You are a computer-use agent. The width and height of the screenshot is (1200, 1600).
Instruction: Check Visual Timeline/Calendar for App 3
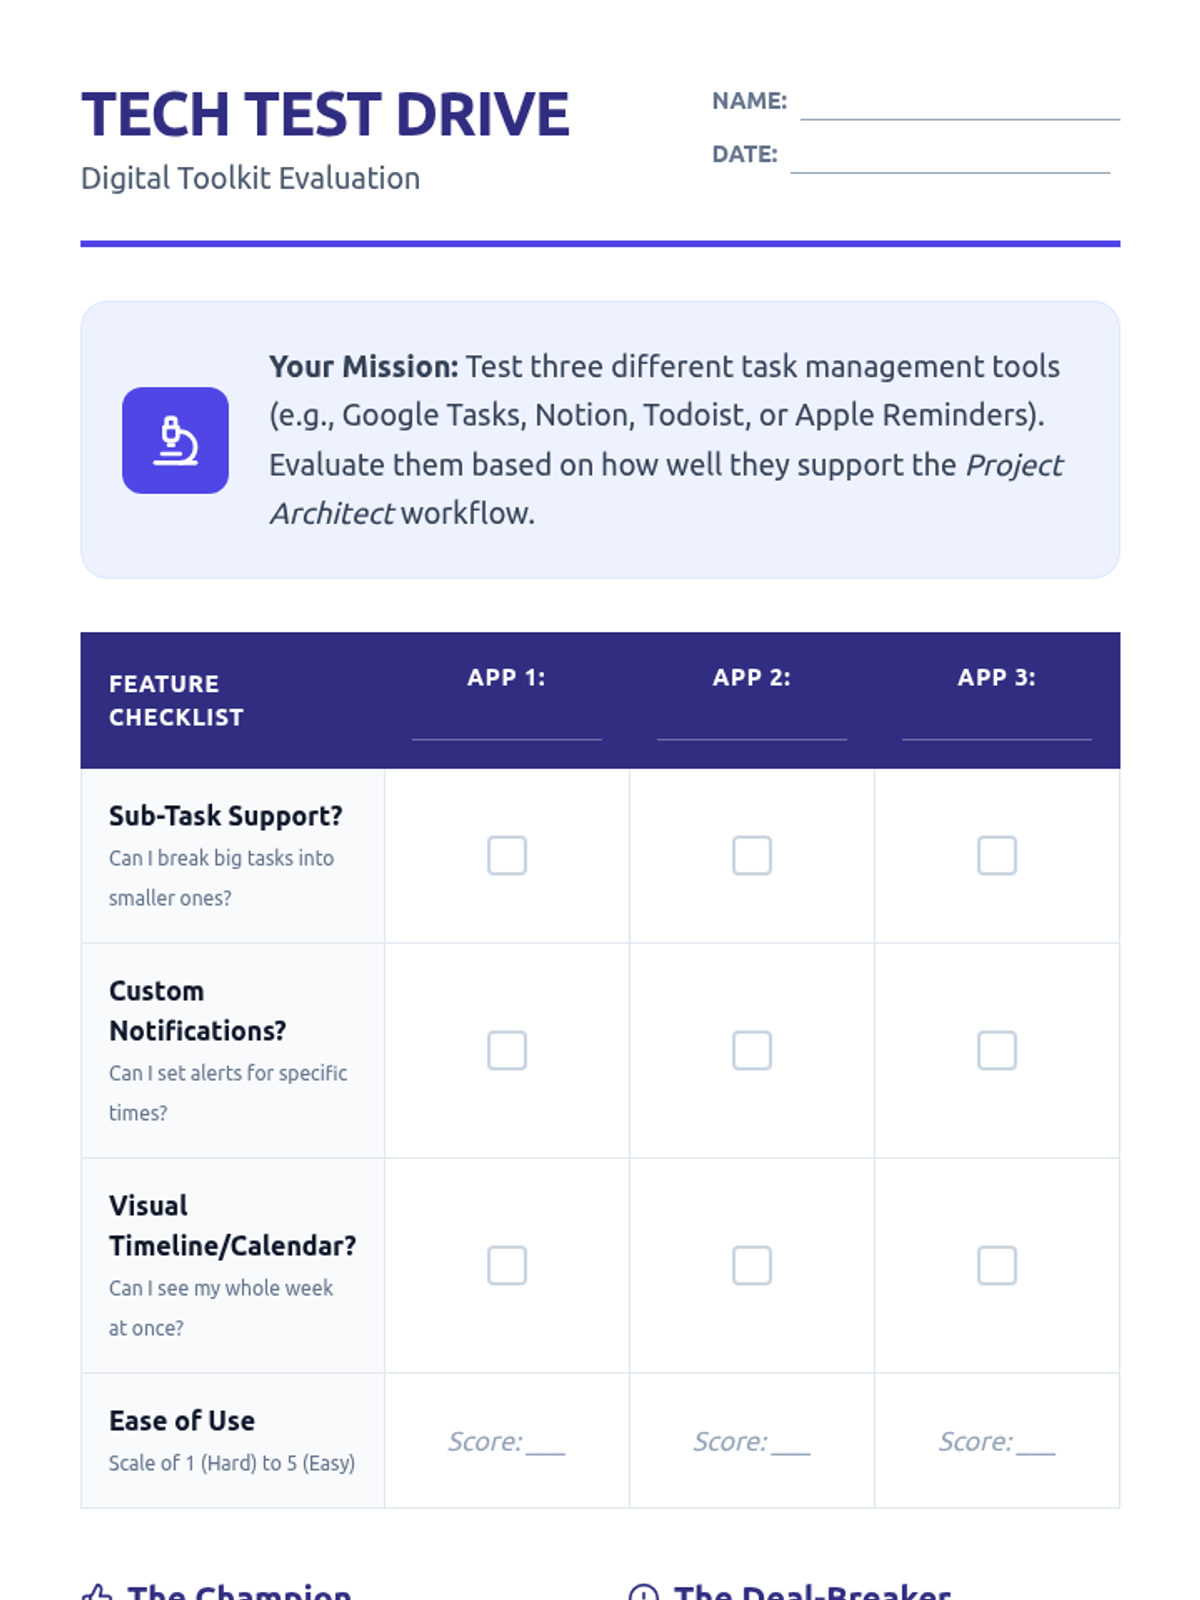pyautogui.click(x=997, y=1266)
